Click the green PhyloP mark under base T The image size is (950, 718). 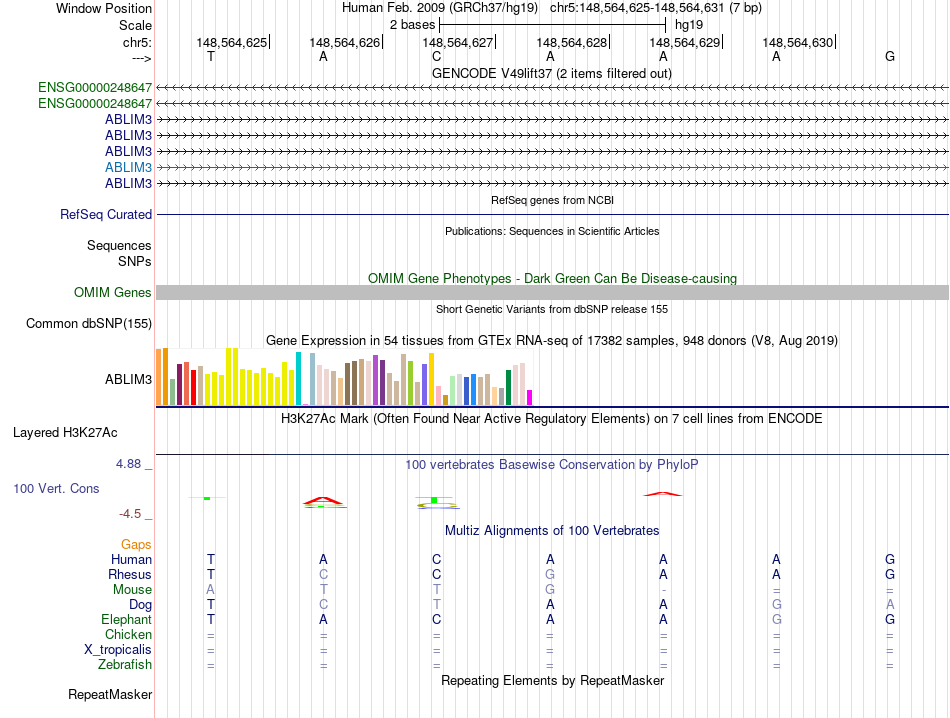tap(207, 498)
